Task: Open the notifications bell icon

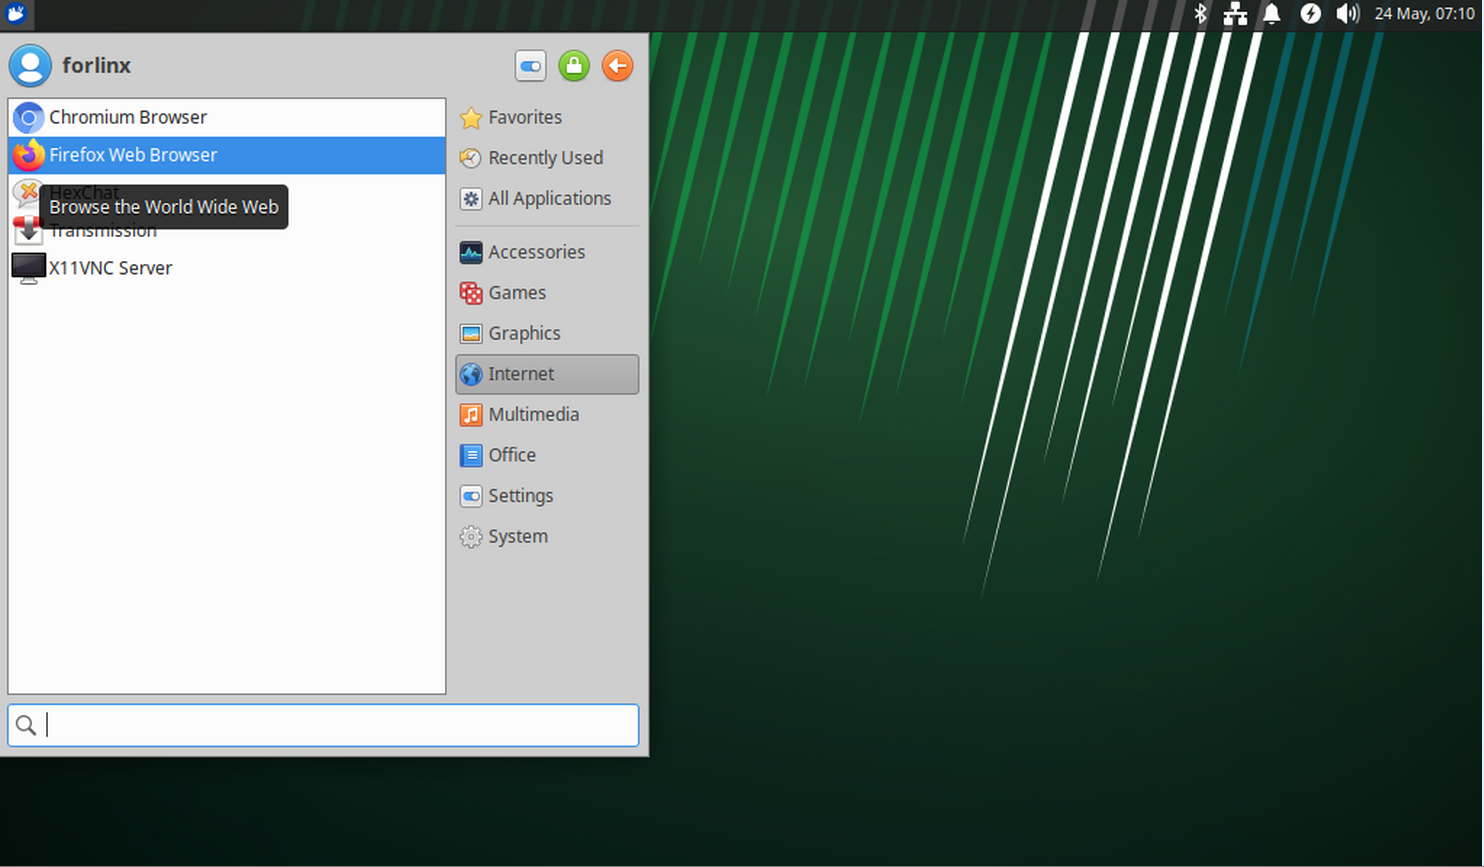Action: 1272,13
